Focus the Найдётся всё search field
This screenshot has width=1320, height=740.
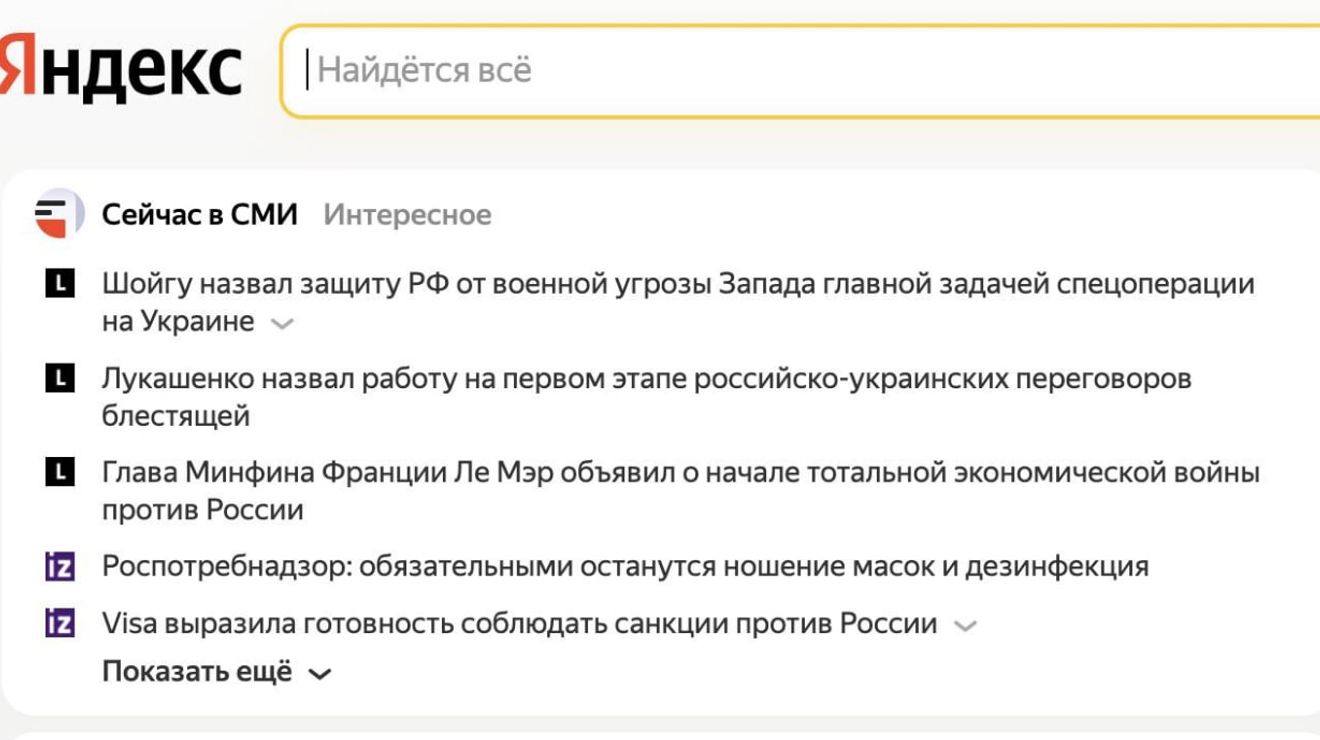[800, 71]
